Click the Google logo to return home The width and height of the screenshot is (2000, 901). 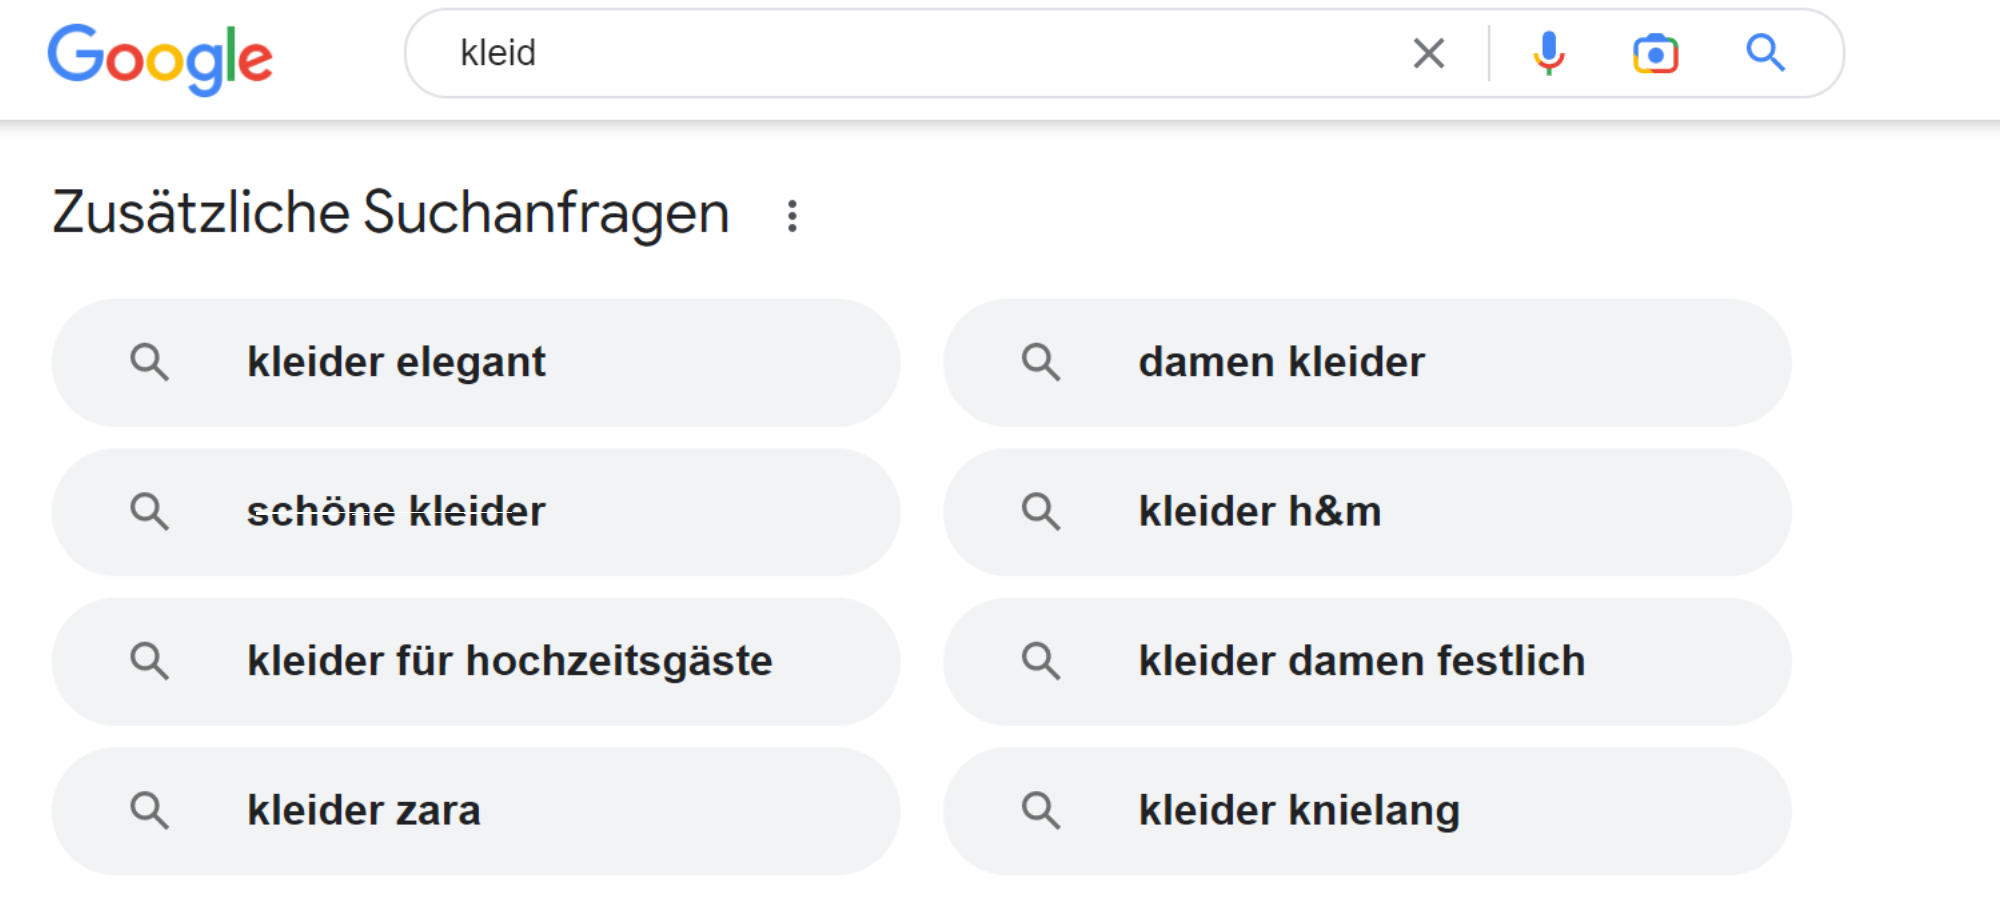coord(160,58)
